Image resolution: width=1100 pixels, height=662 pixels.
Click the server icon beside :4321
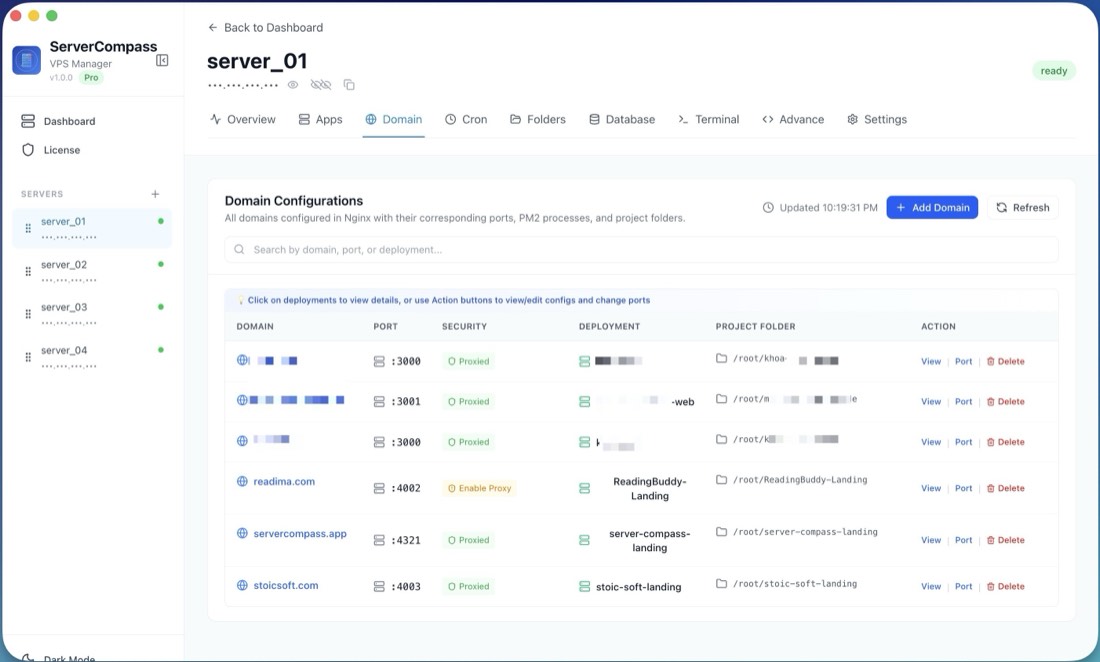379,540
